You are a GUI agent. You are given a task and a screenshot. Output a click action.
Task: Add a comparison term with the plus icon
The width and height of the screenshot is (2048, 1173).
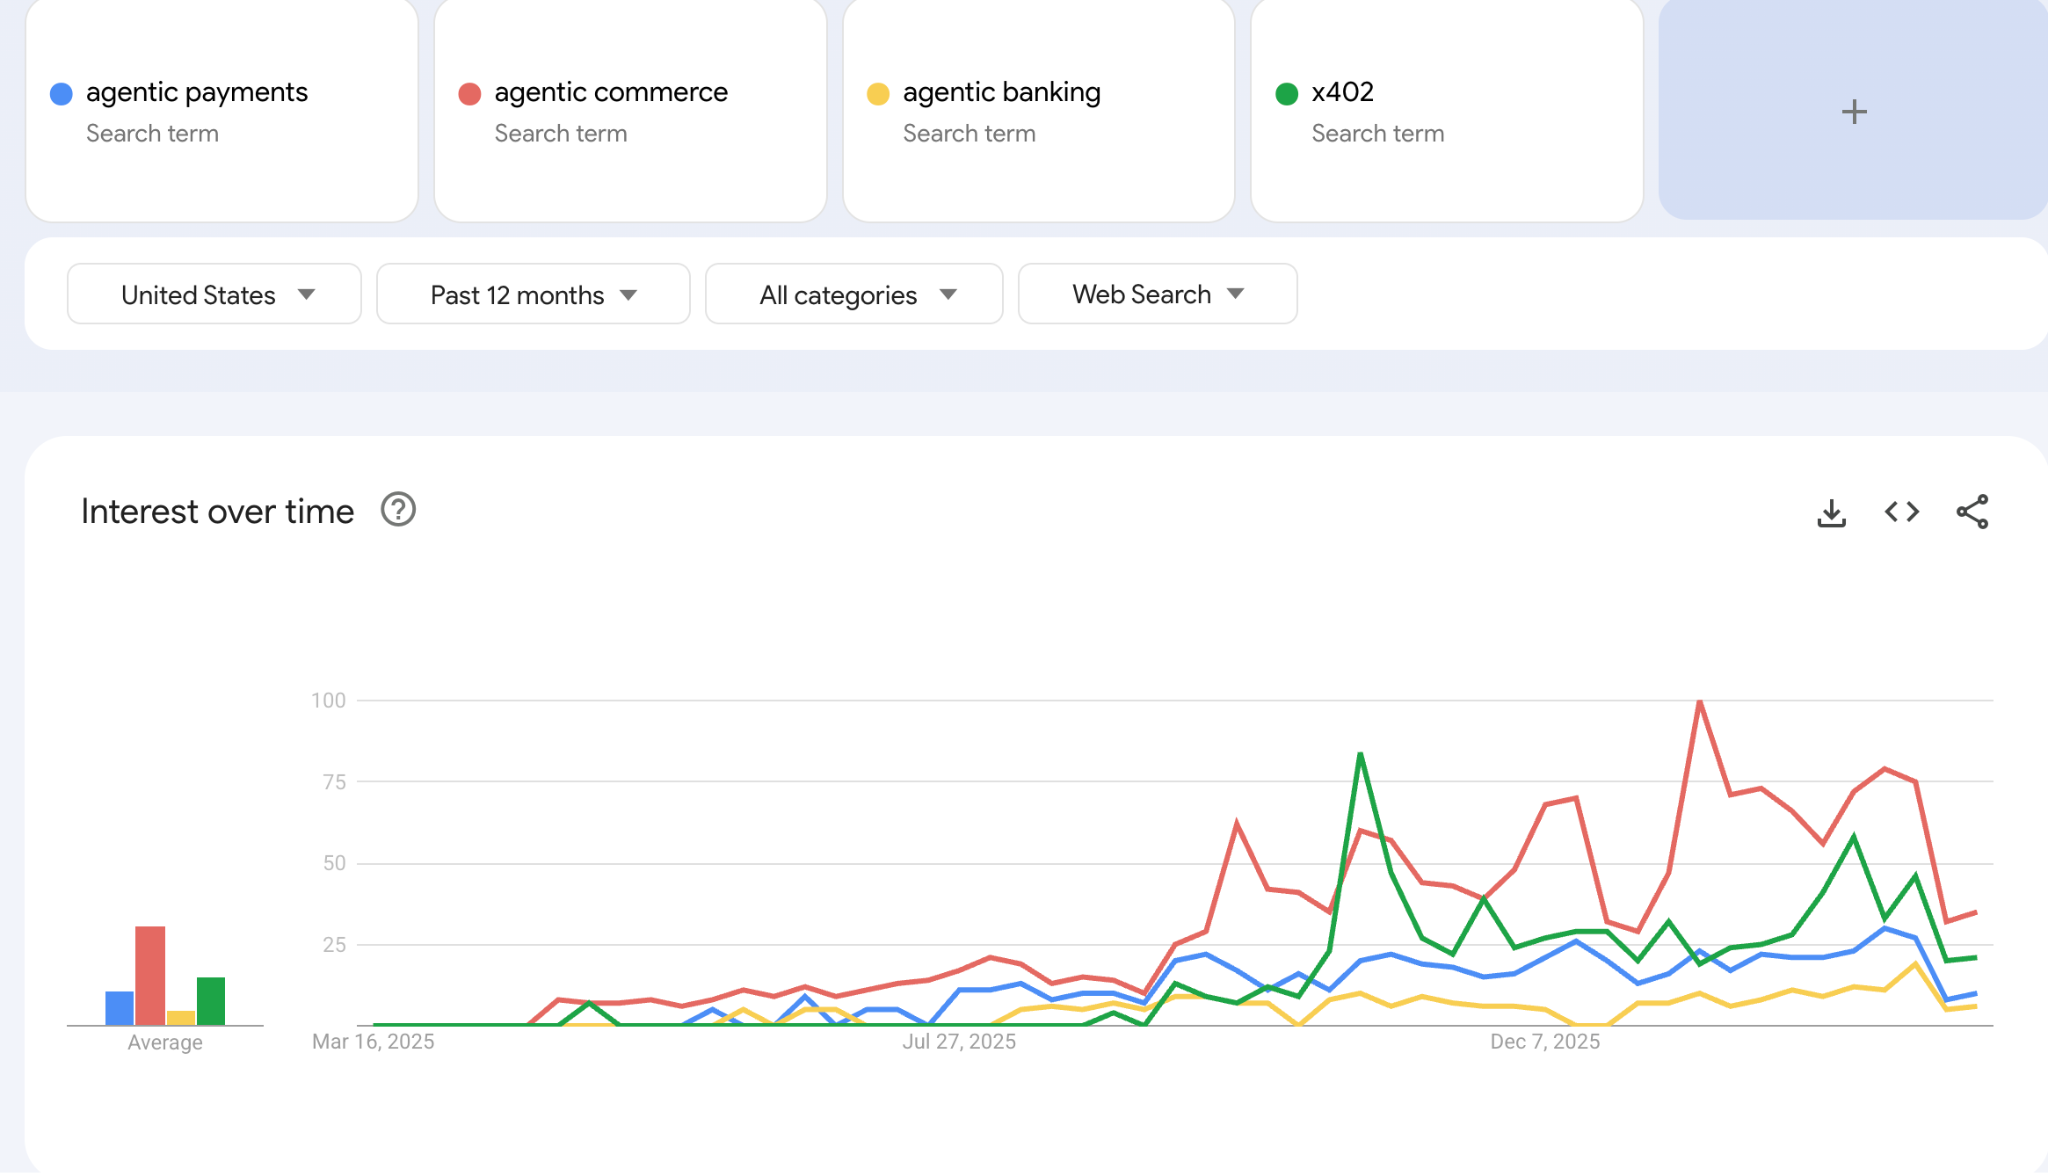tap(1853, 111)
